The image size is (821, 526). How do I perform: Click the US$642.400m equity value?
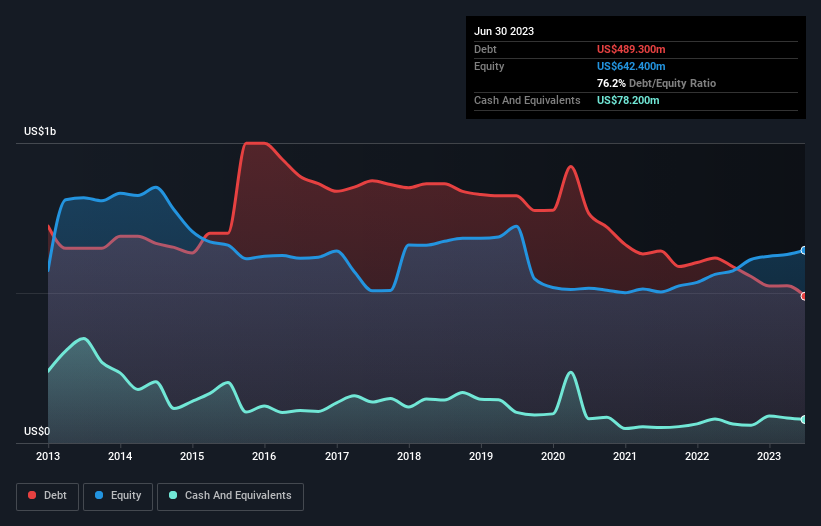631,66
